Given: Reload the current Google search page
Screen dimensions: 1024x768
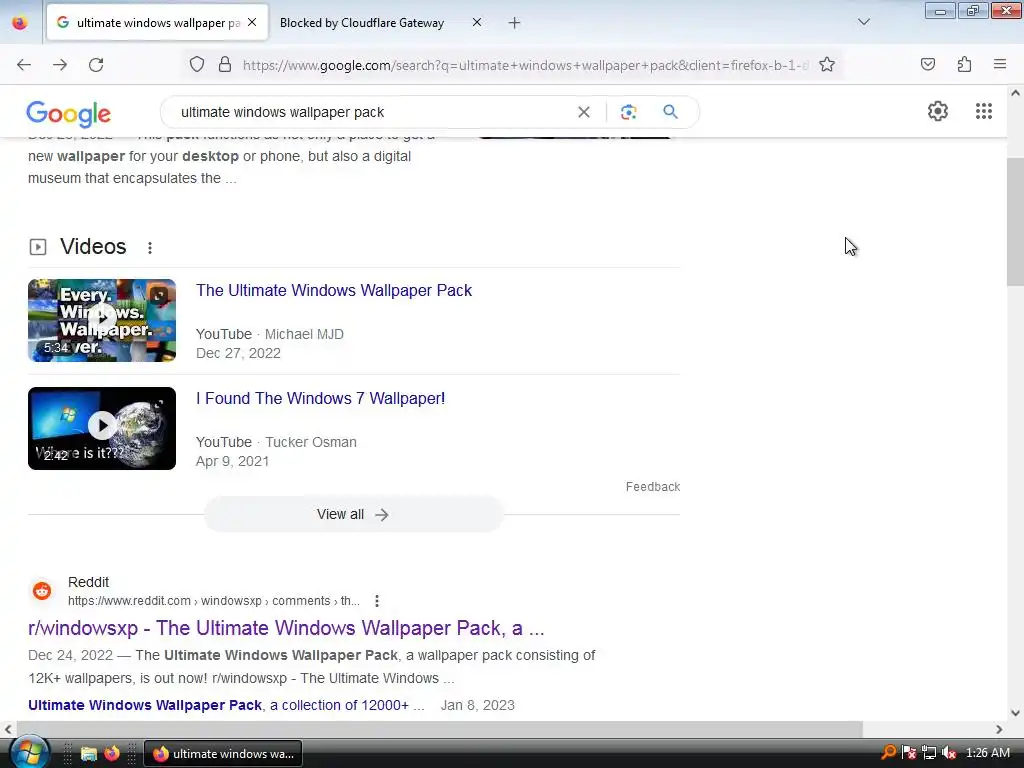Looking at the screenshot, I should click(x=96, y=65).
